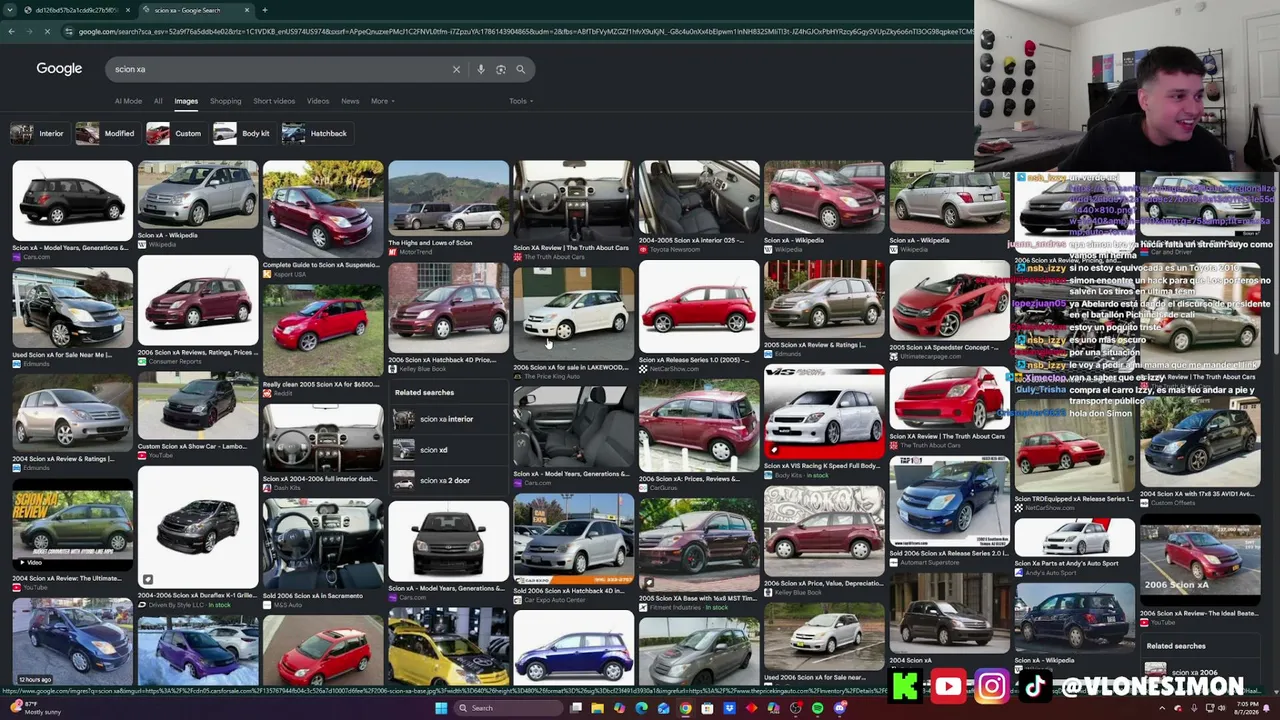Open related search 'scion xa 2 door'

click(x=448, y=481)
